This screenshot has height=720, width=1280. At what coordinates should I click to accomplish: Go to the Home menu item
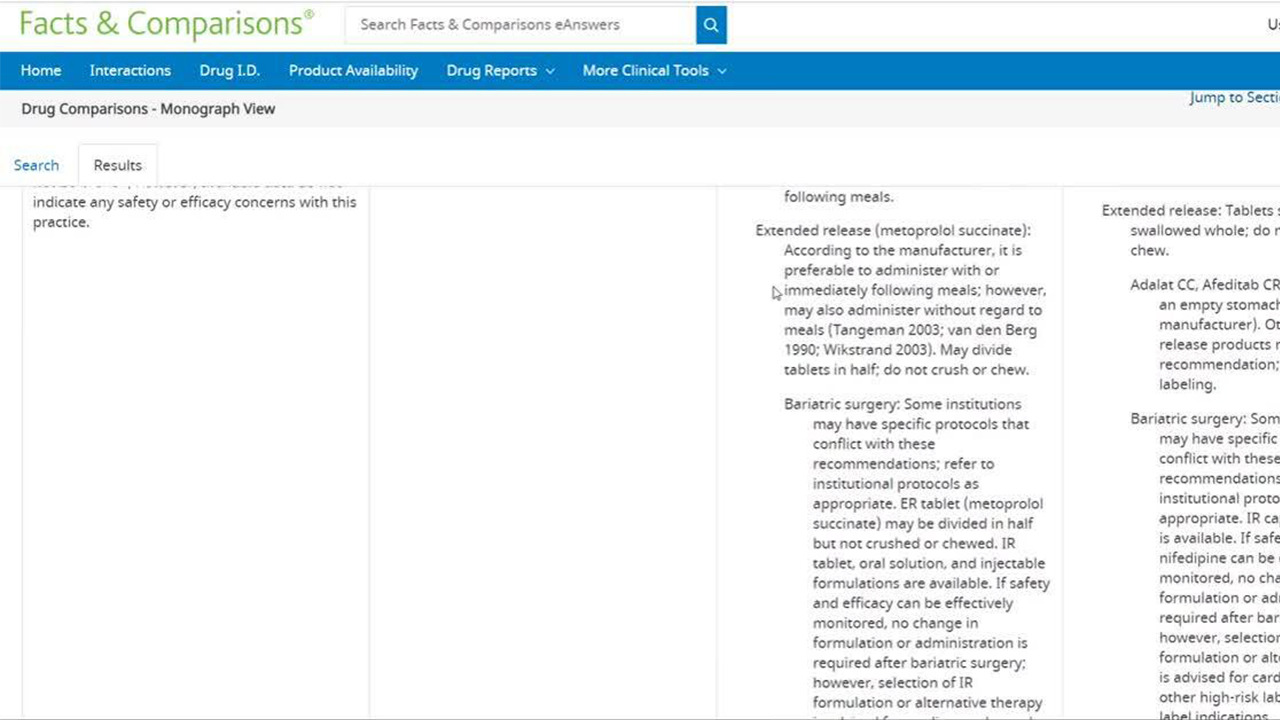click(x=41, y=70)
